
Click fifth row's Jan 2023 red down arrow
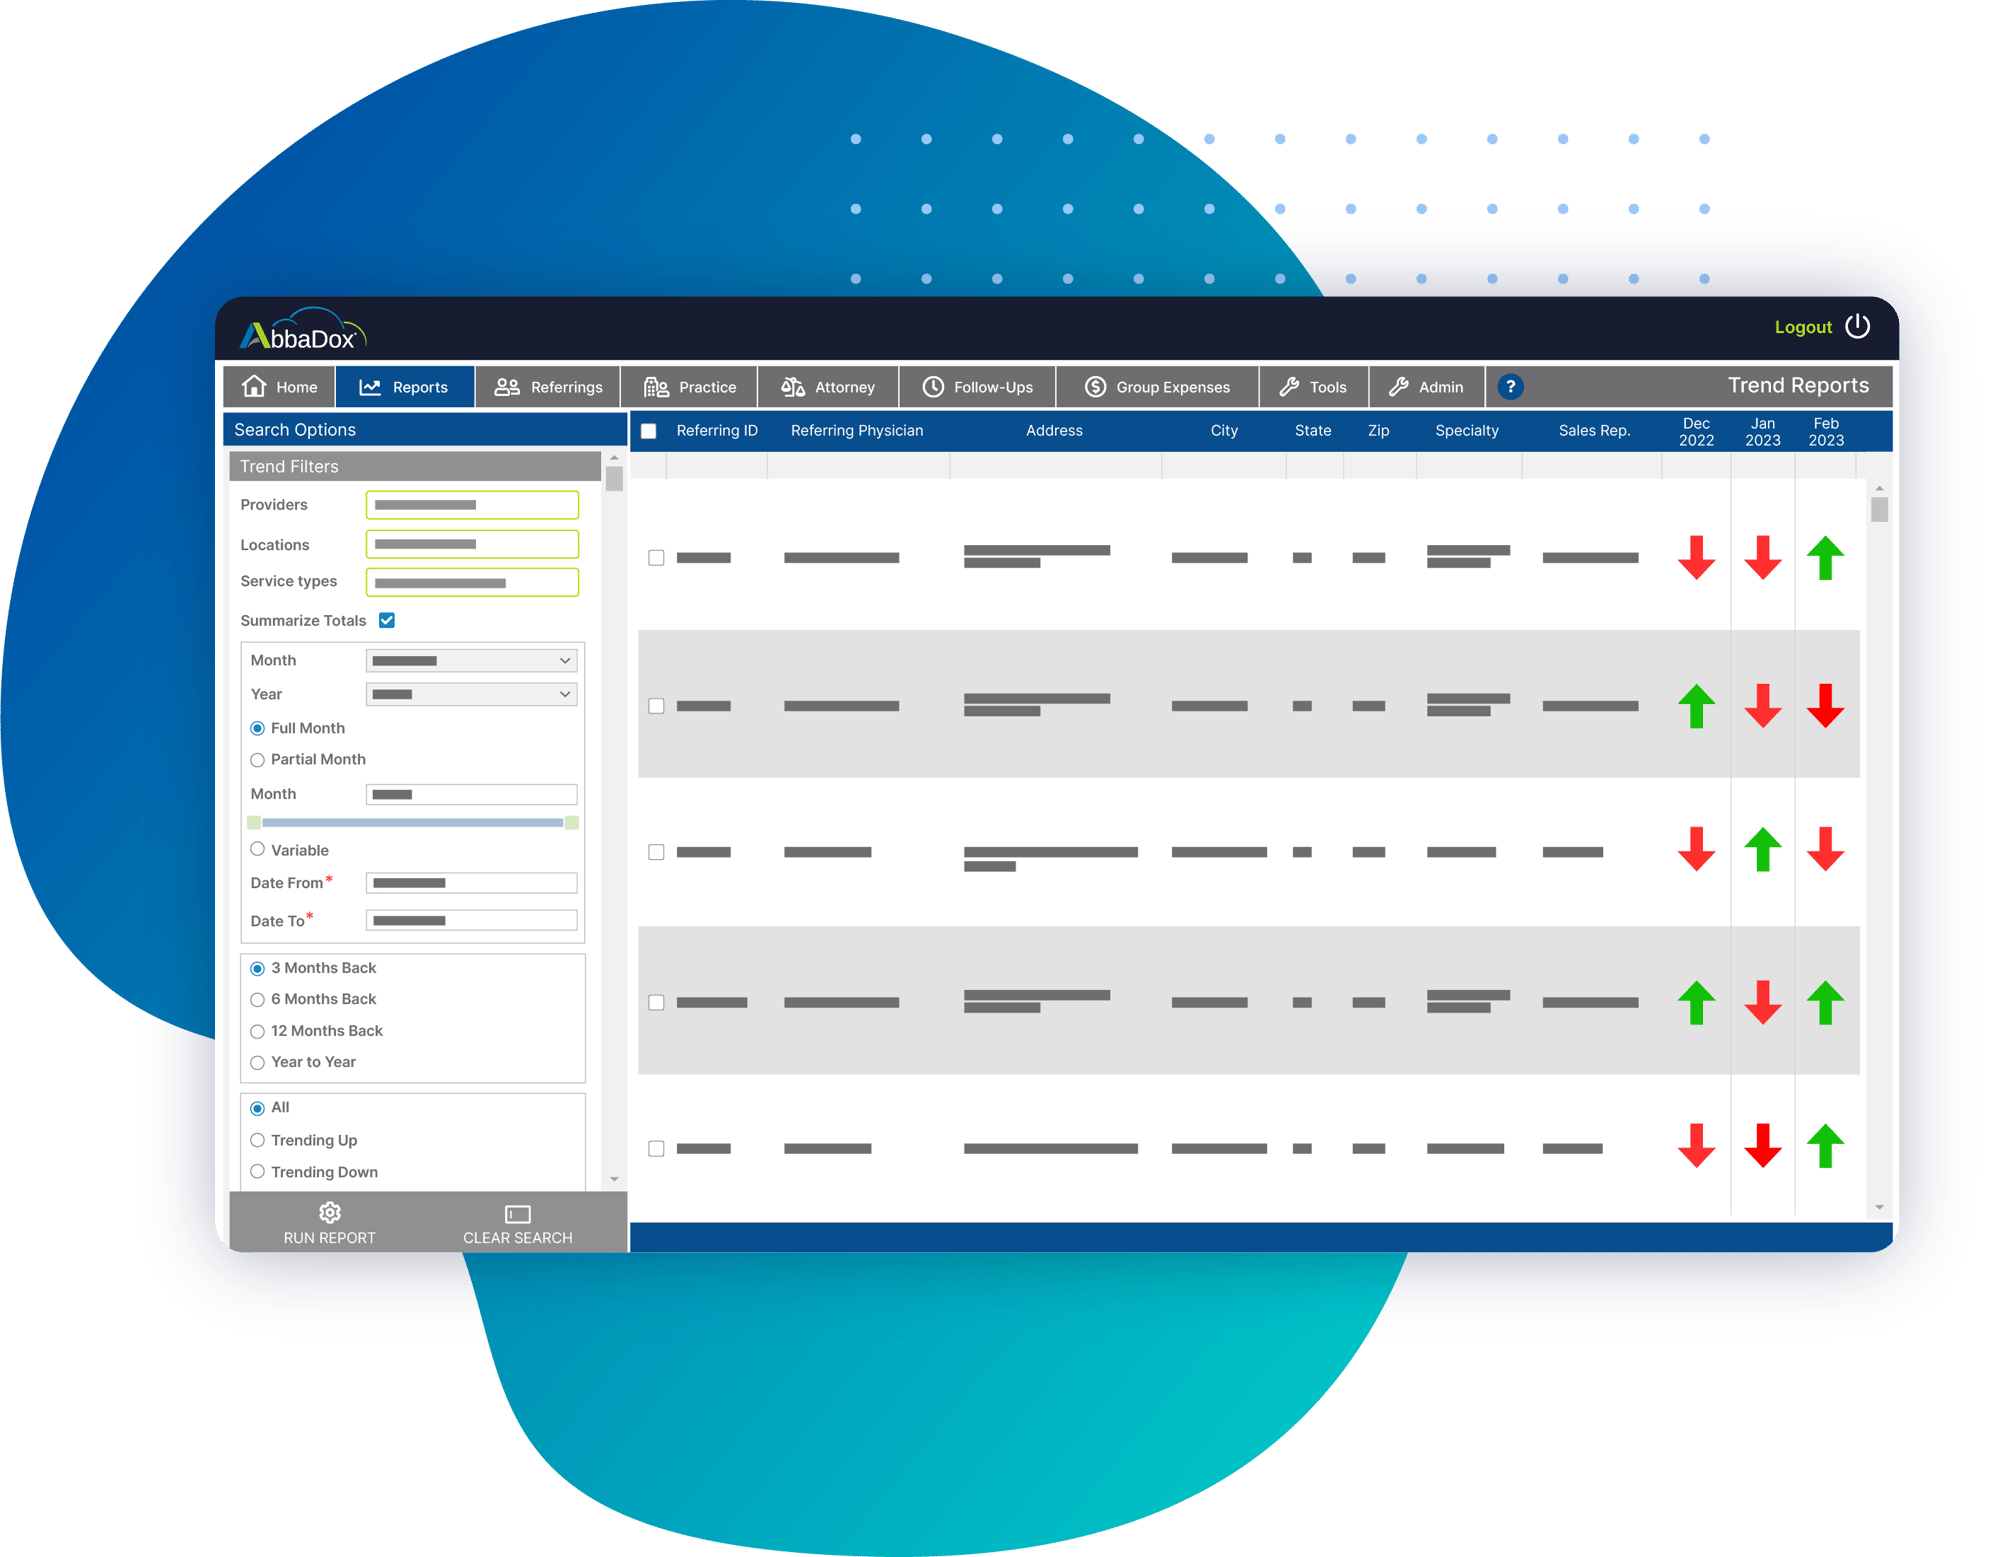click(x=1762, y=1146)
